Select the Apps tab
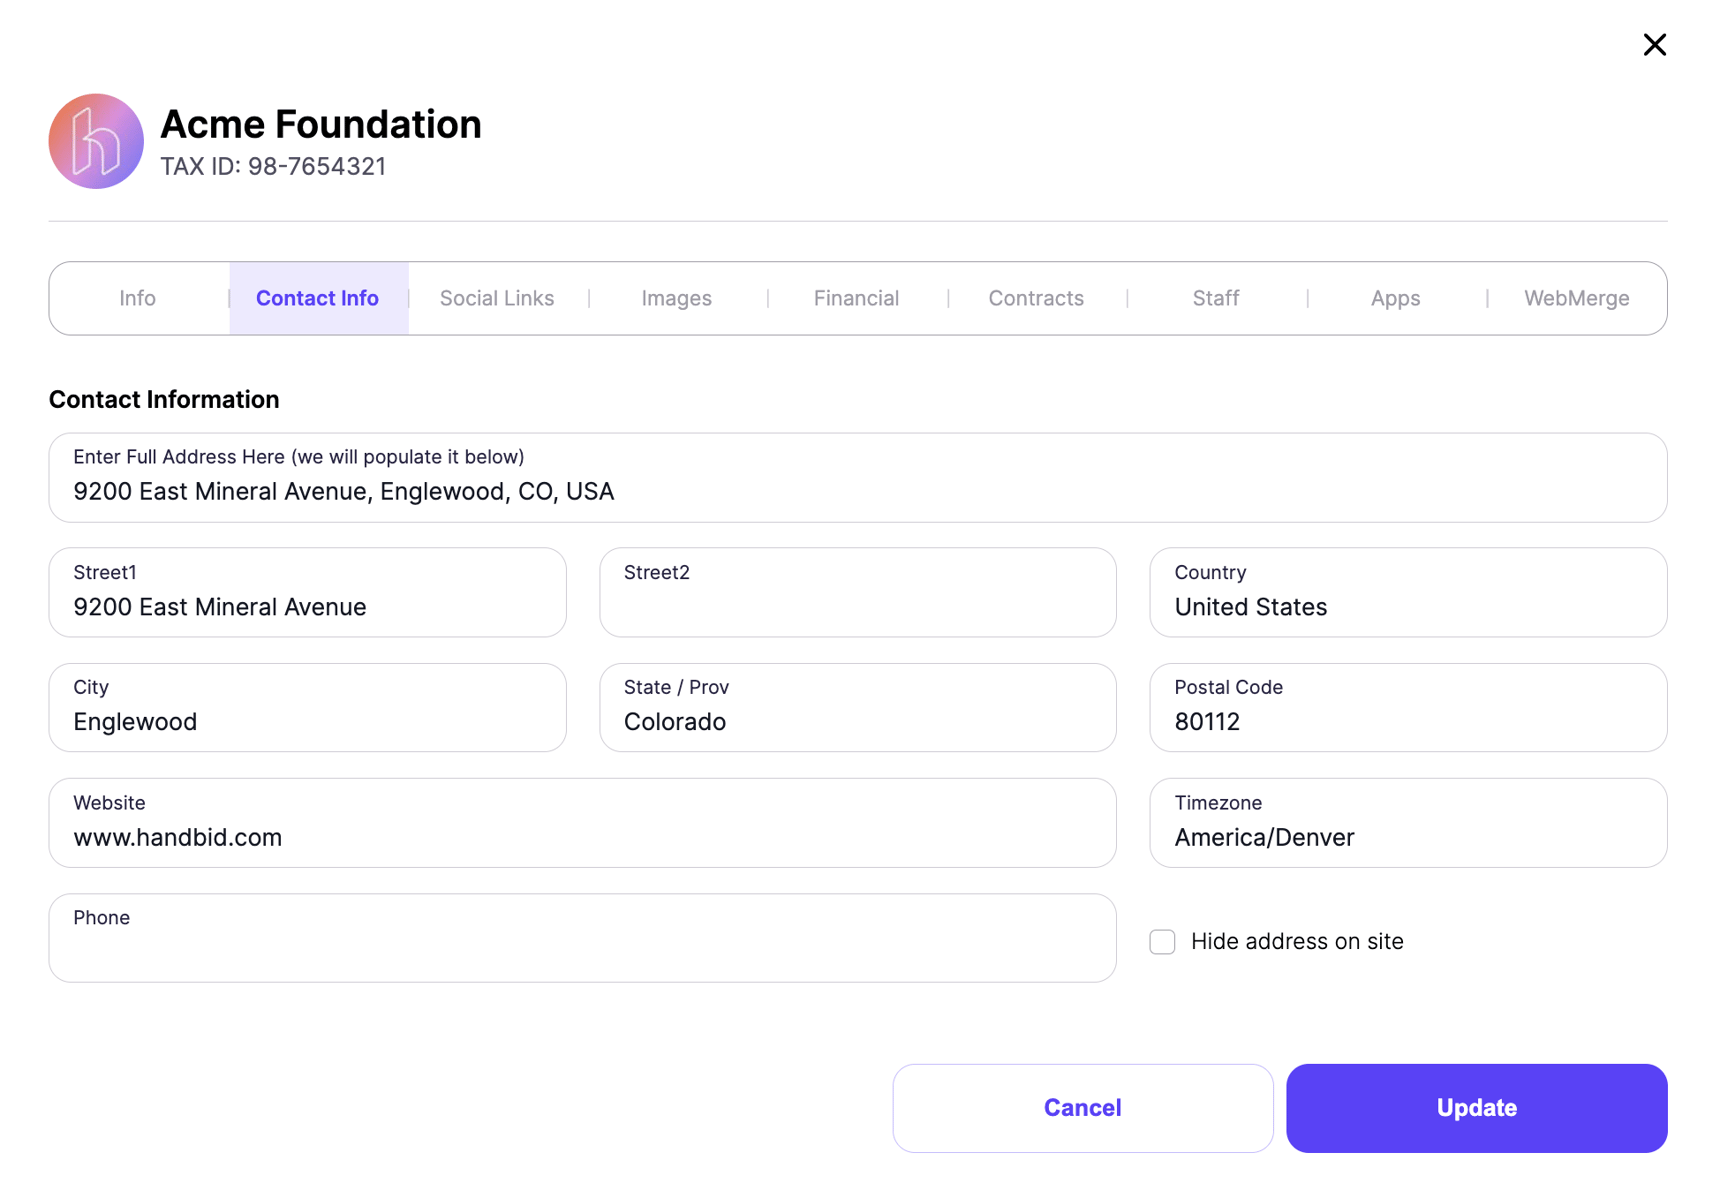 click(1395, 298)
